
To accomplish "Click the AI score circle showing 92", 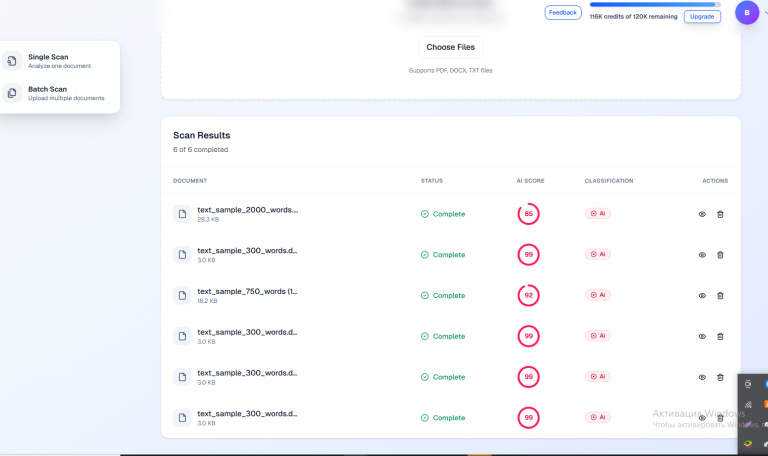I will point(528,295).
